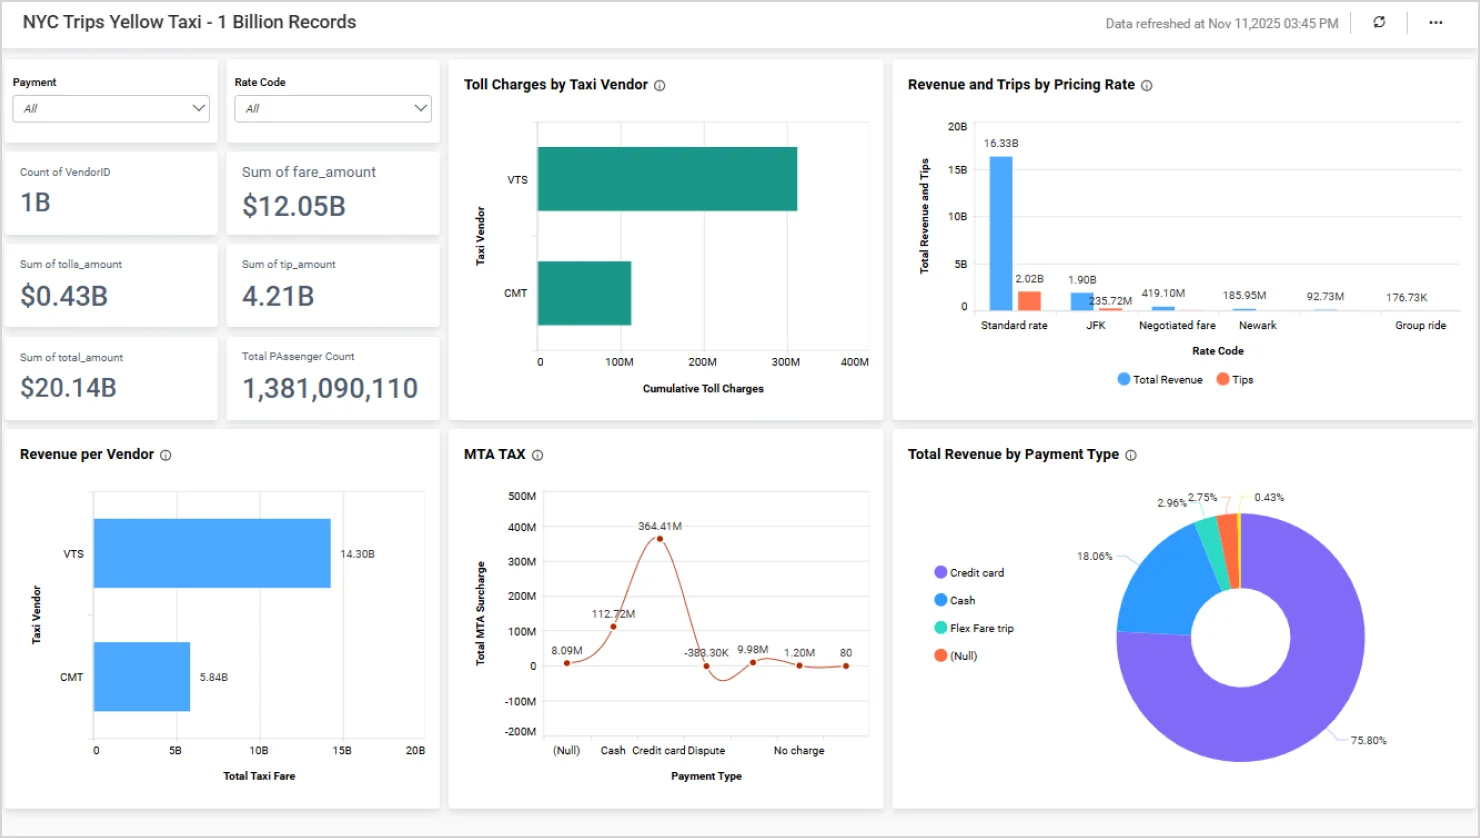This screenshot has width=1480, height=838.
Task: Open the three-dots more options menu
Action: pos(1435,22)
